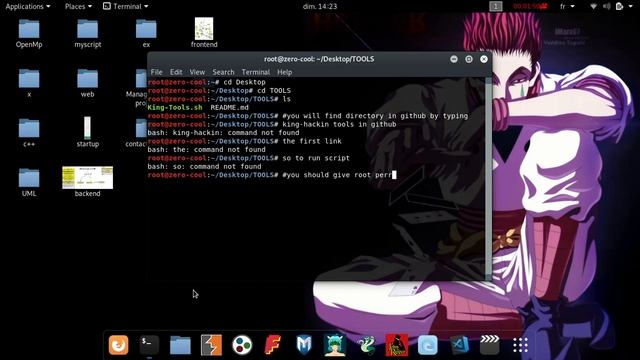This screenshot has height=360, width=640.
Task: Open the terminal Edit menu
Action: 176,72
